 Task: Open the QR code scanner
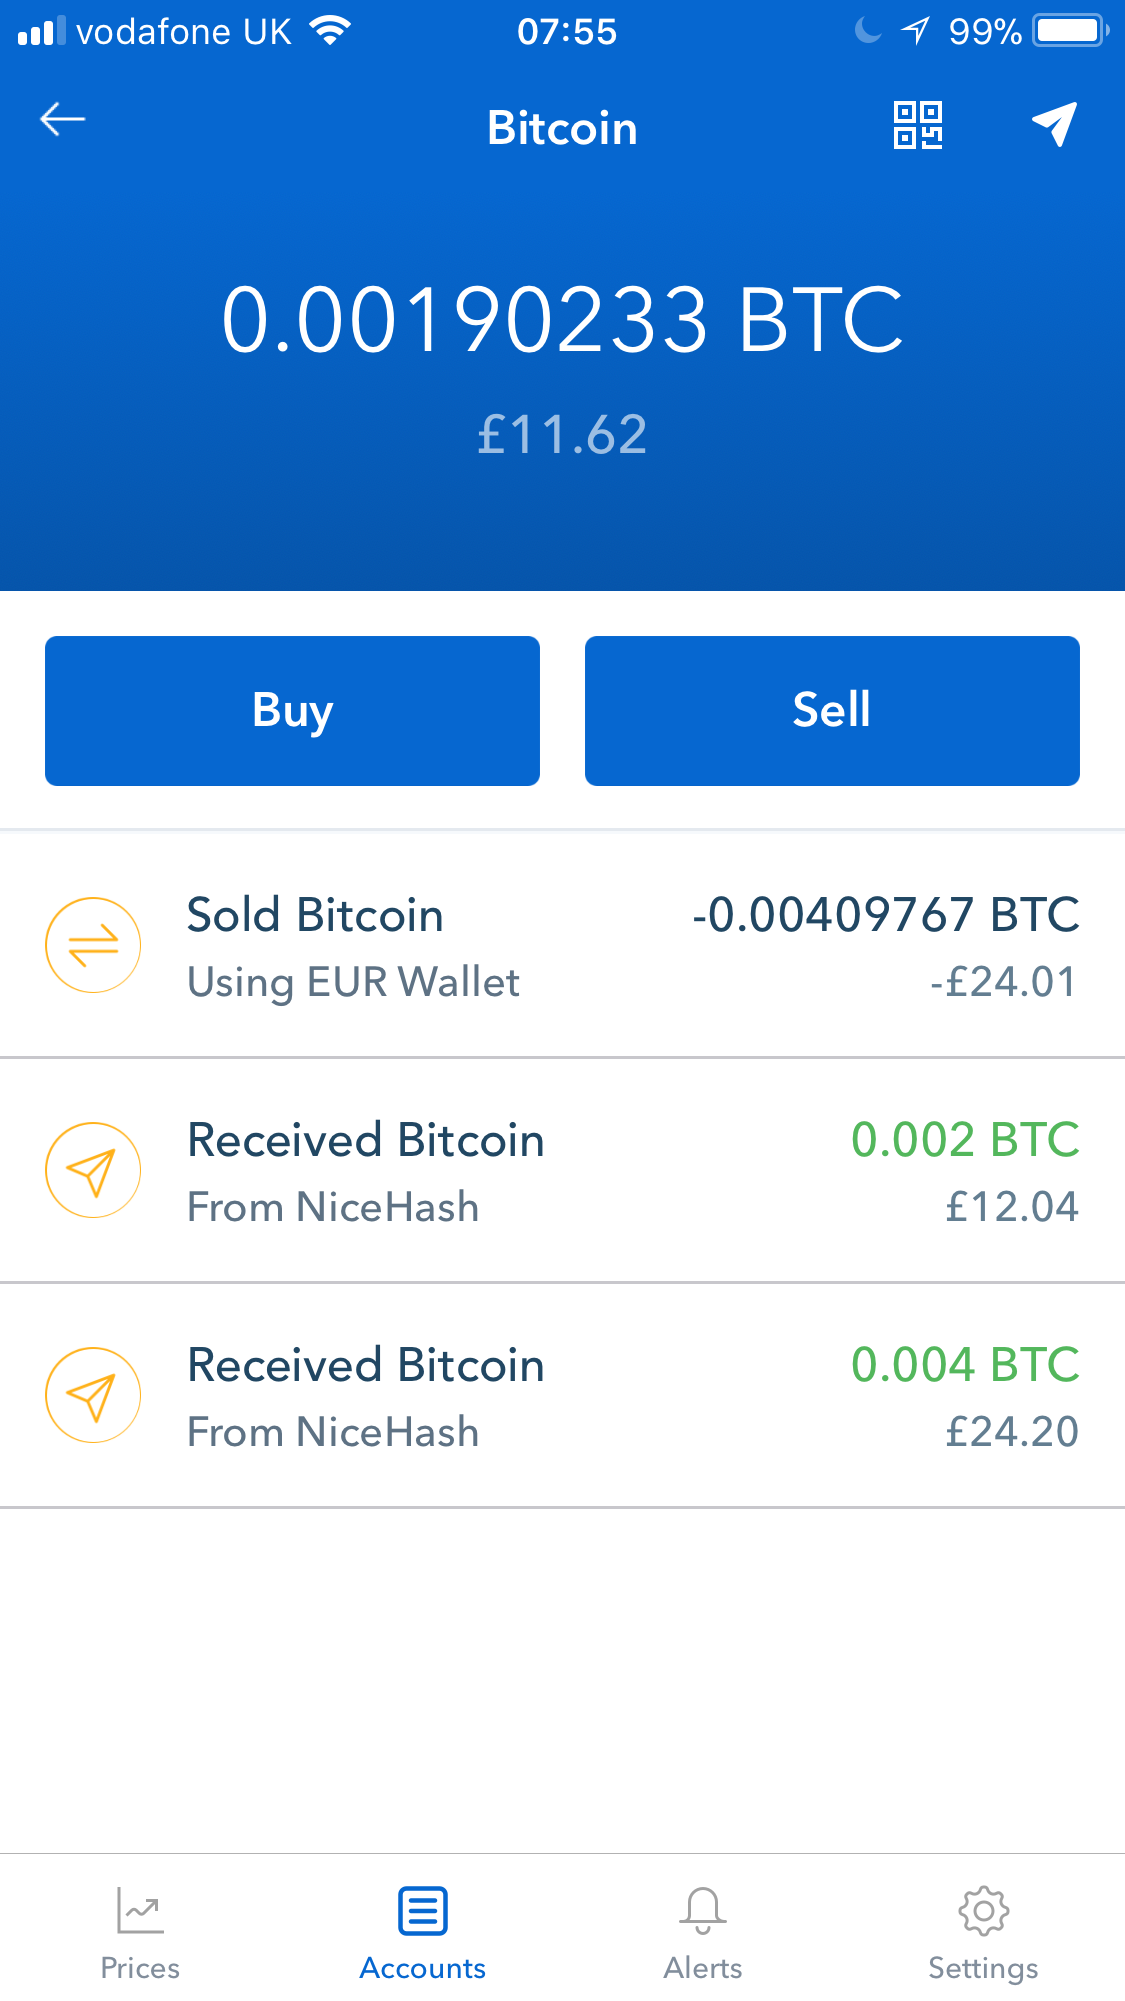[x=917, y=125]
